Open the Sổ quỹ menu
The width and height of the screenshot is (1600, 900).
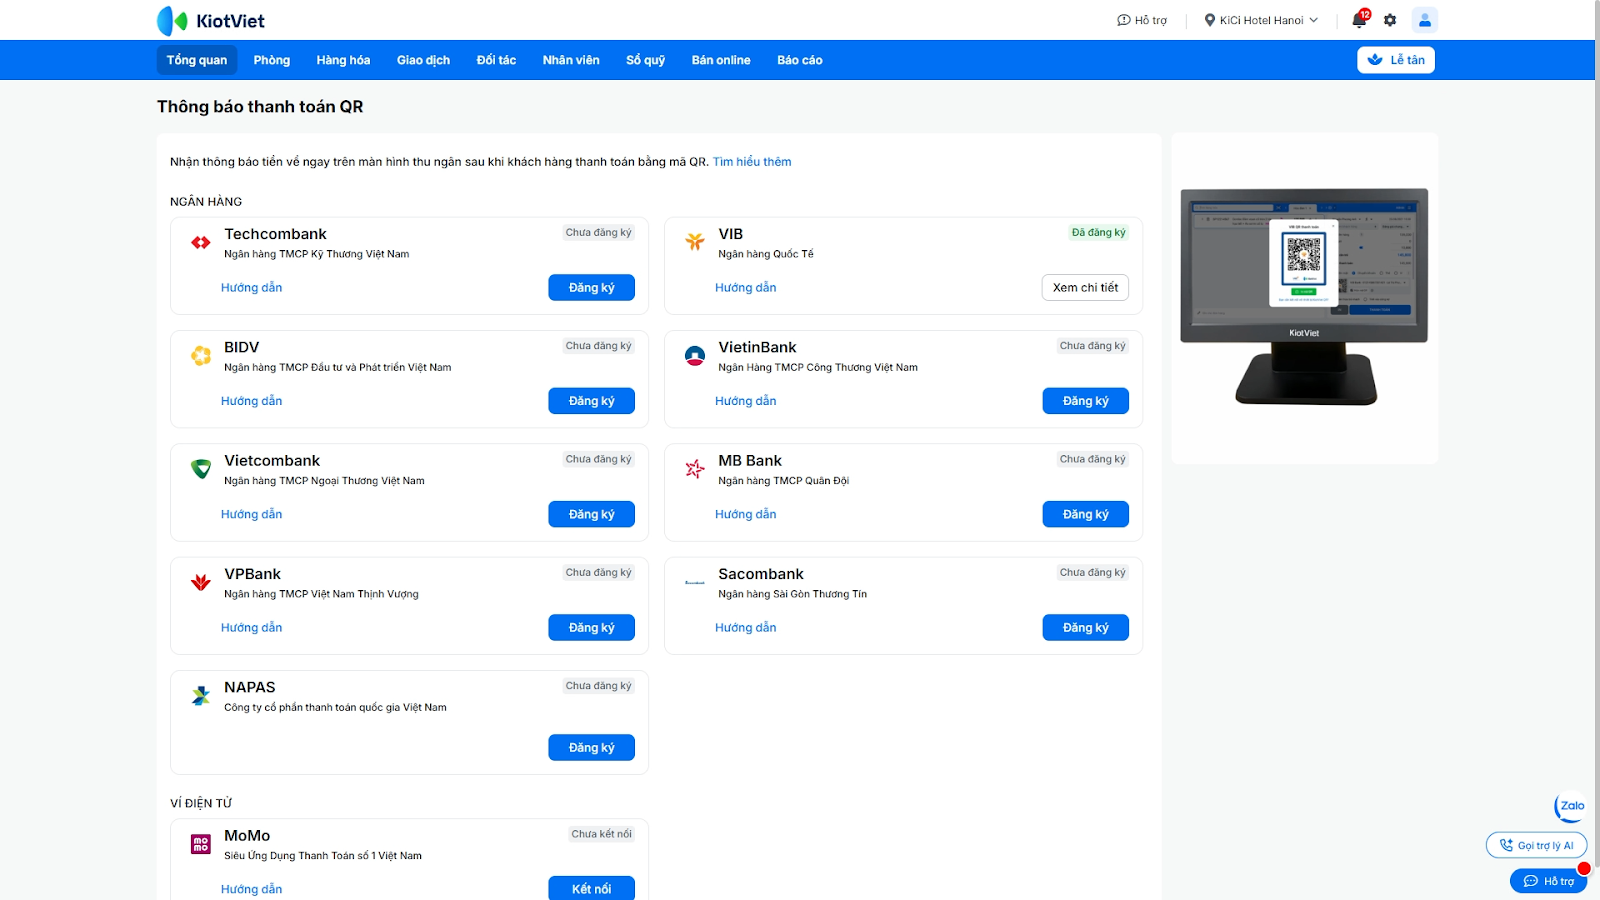(646, 60)
